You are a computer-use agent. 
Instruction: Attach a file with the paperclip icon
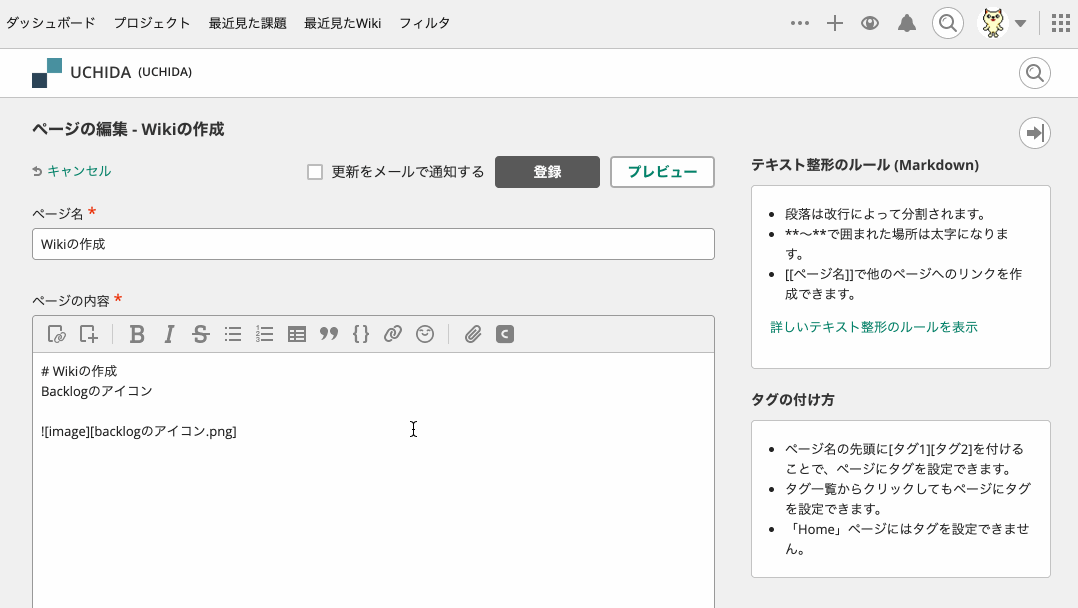473,334
